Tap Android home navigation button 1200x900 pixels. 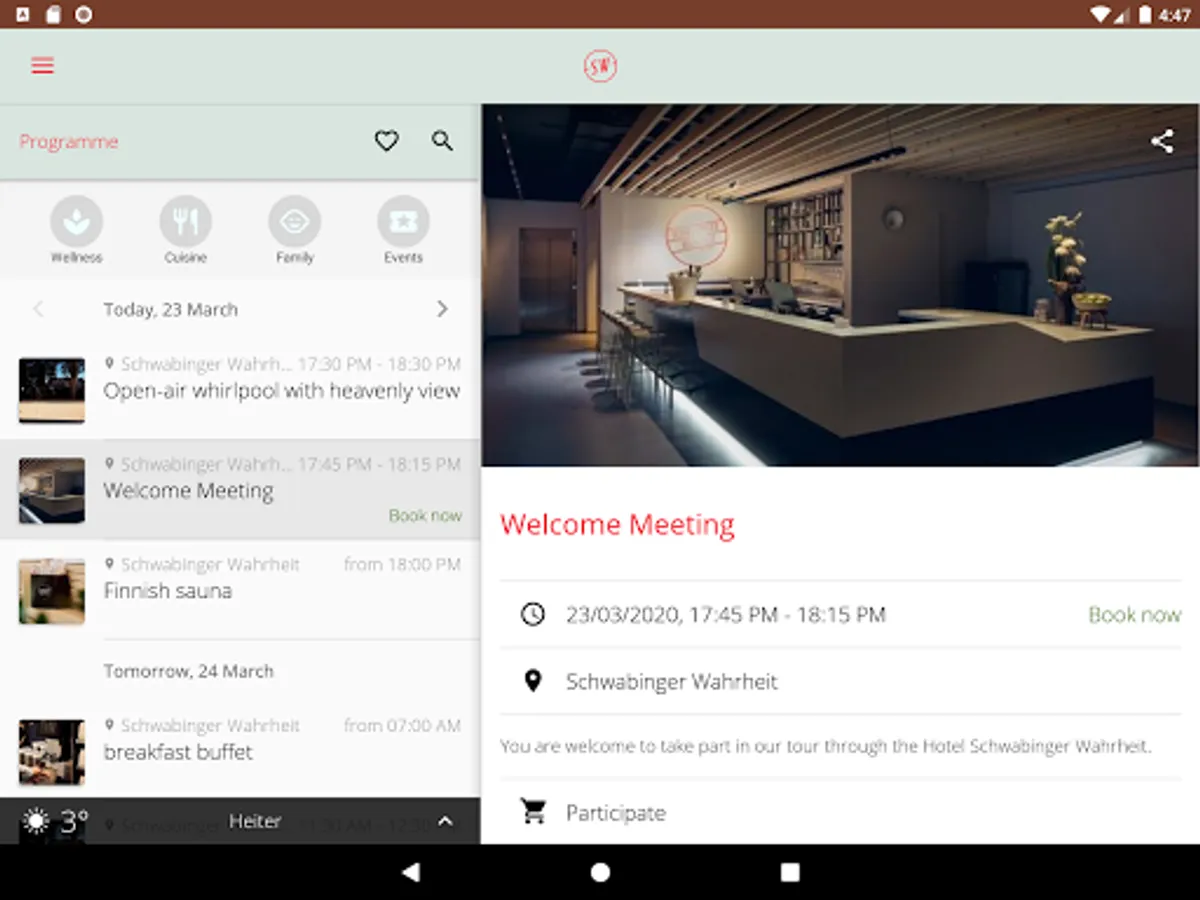click(x=600, y=872)
